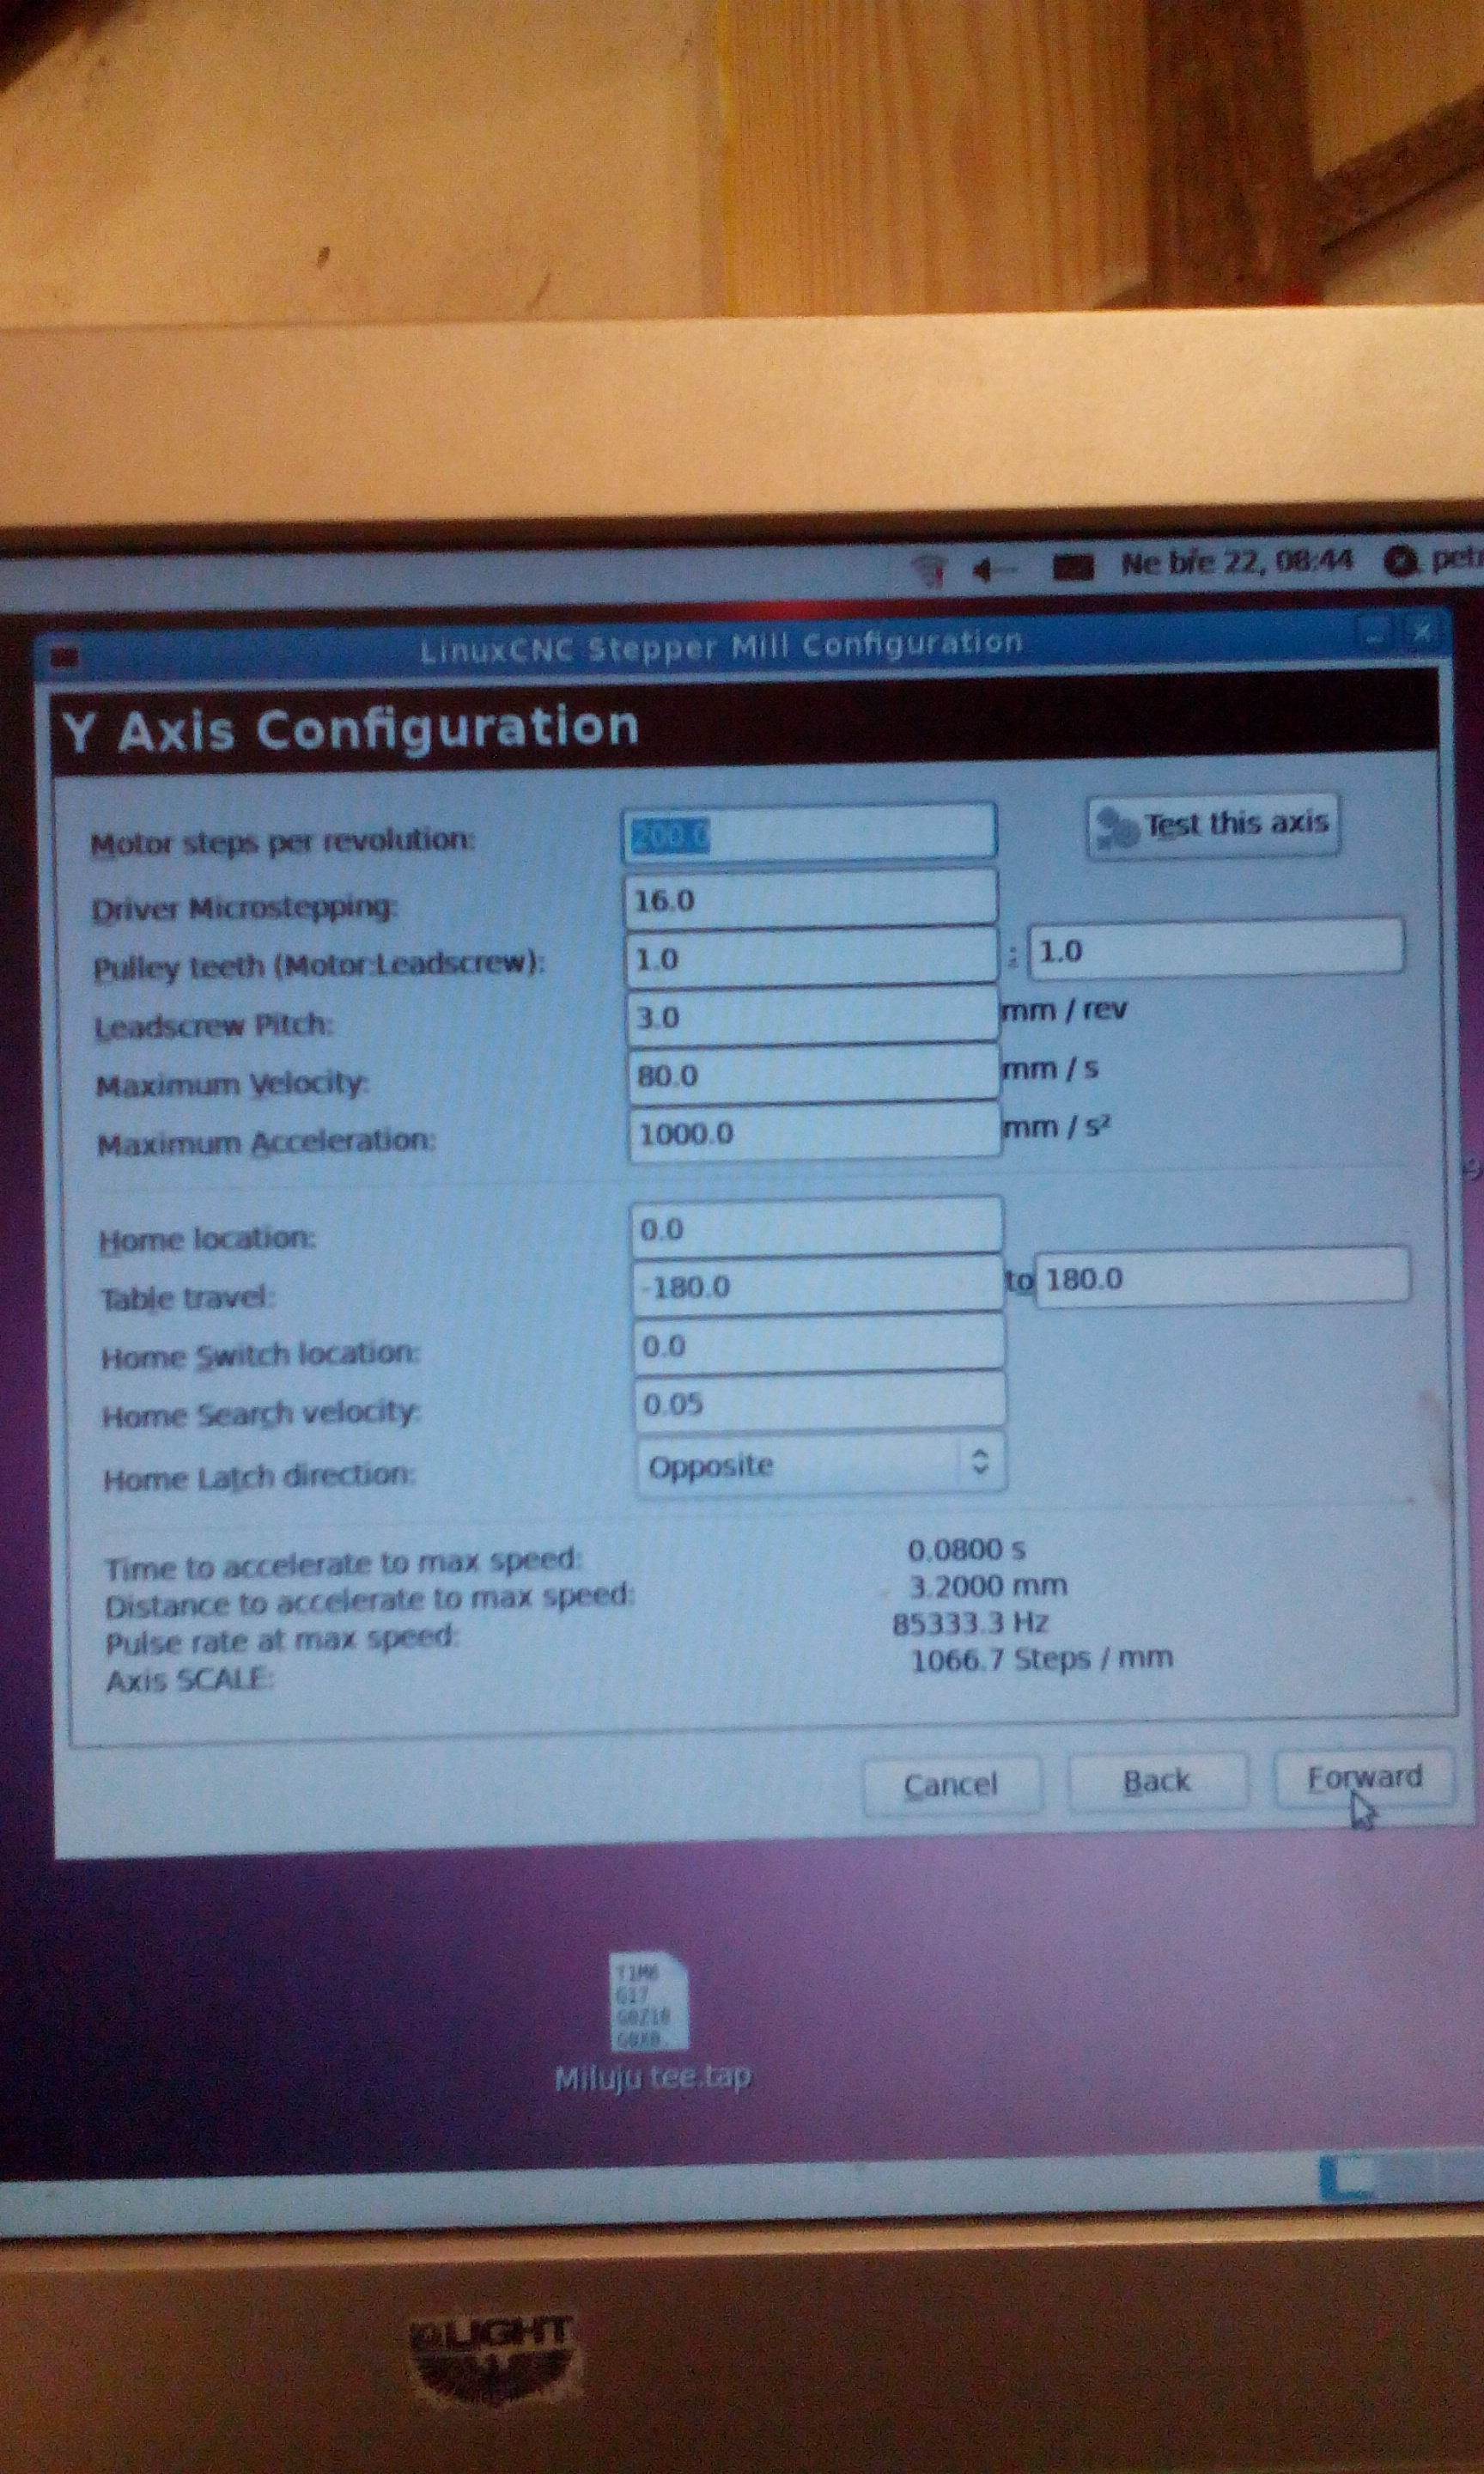Select the Maximum Velocity input box
Screen dimensions: 1484x2474
tap(812, 1075)
